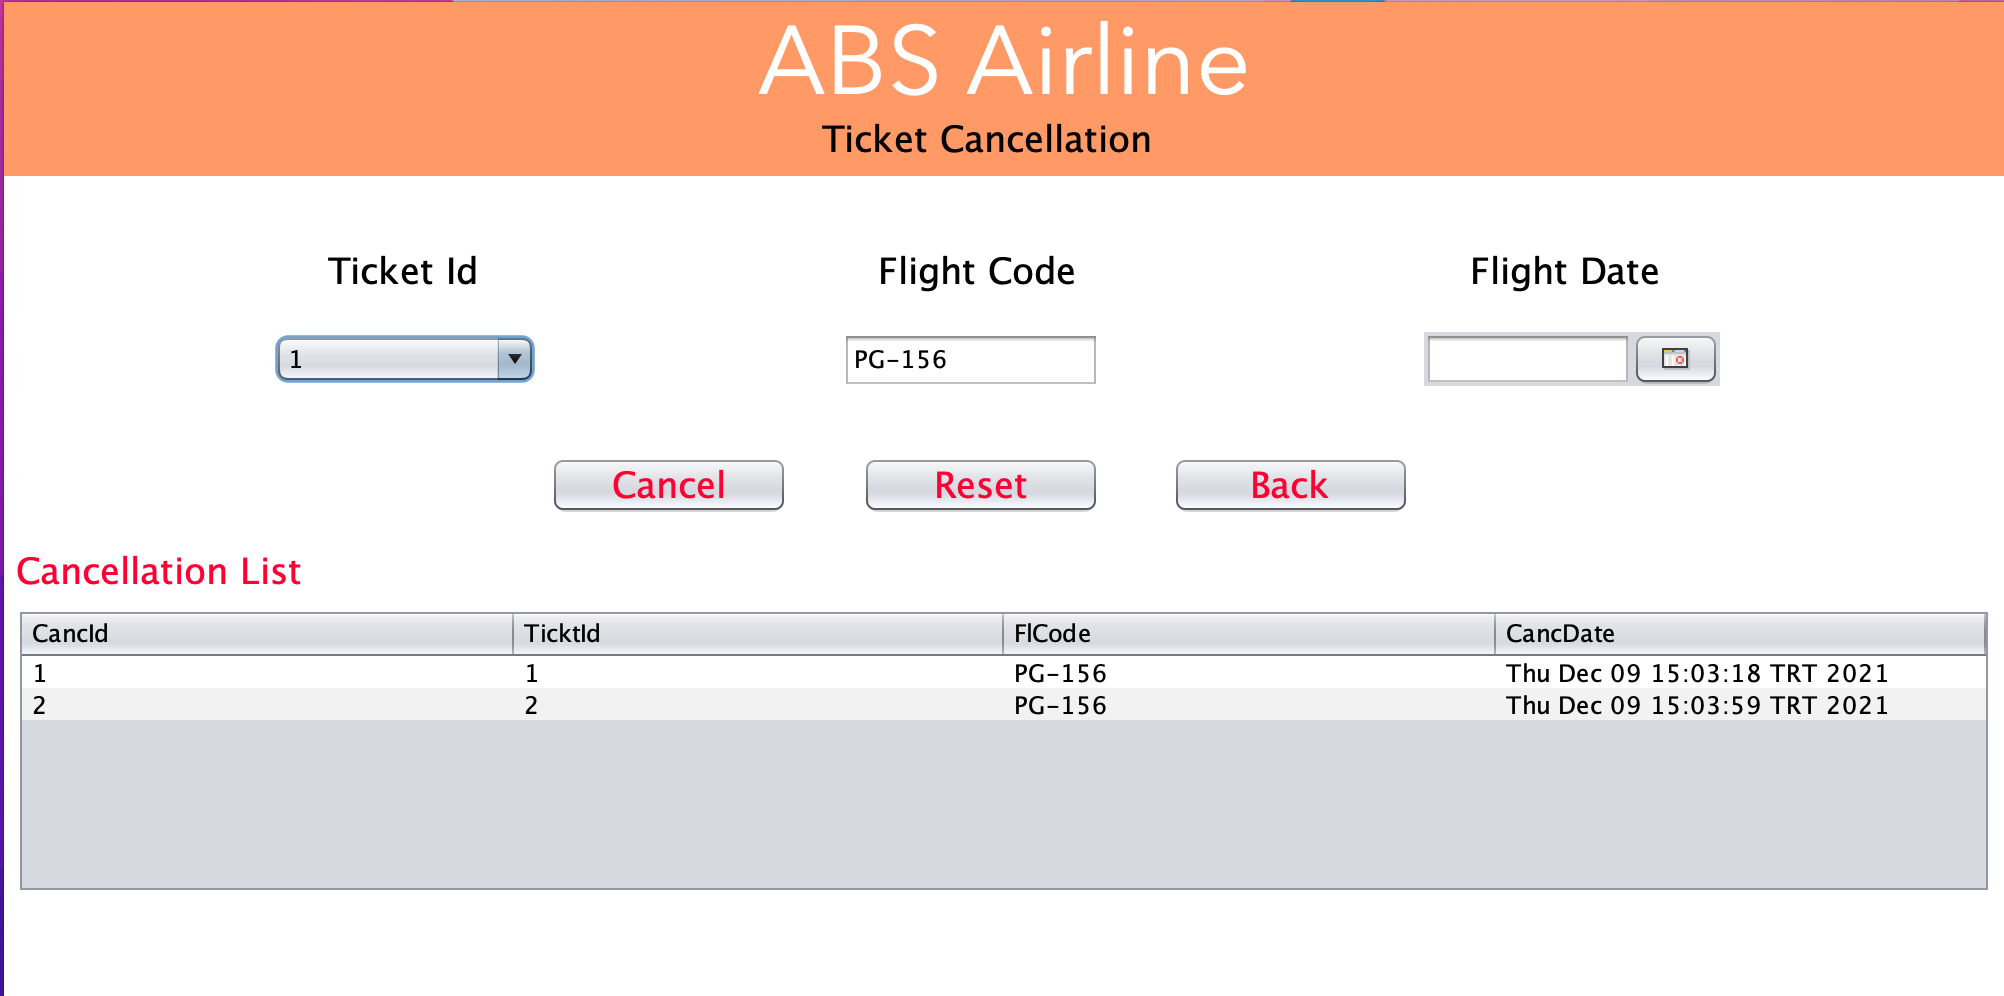
Task: Click the Flight Code input field
Action: [x=969, y=359]
